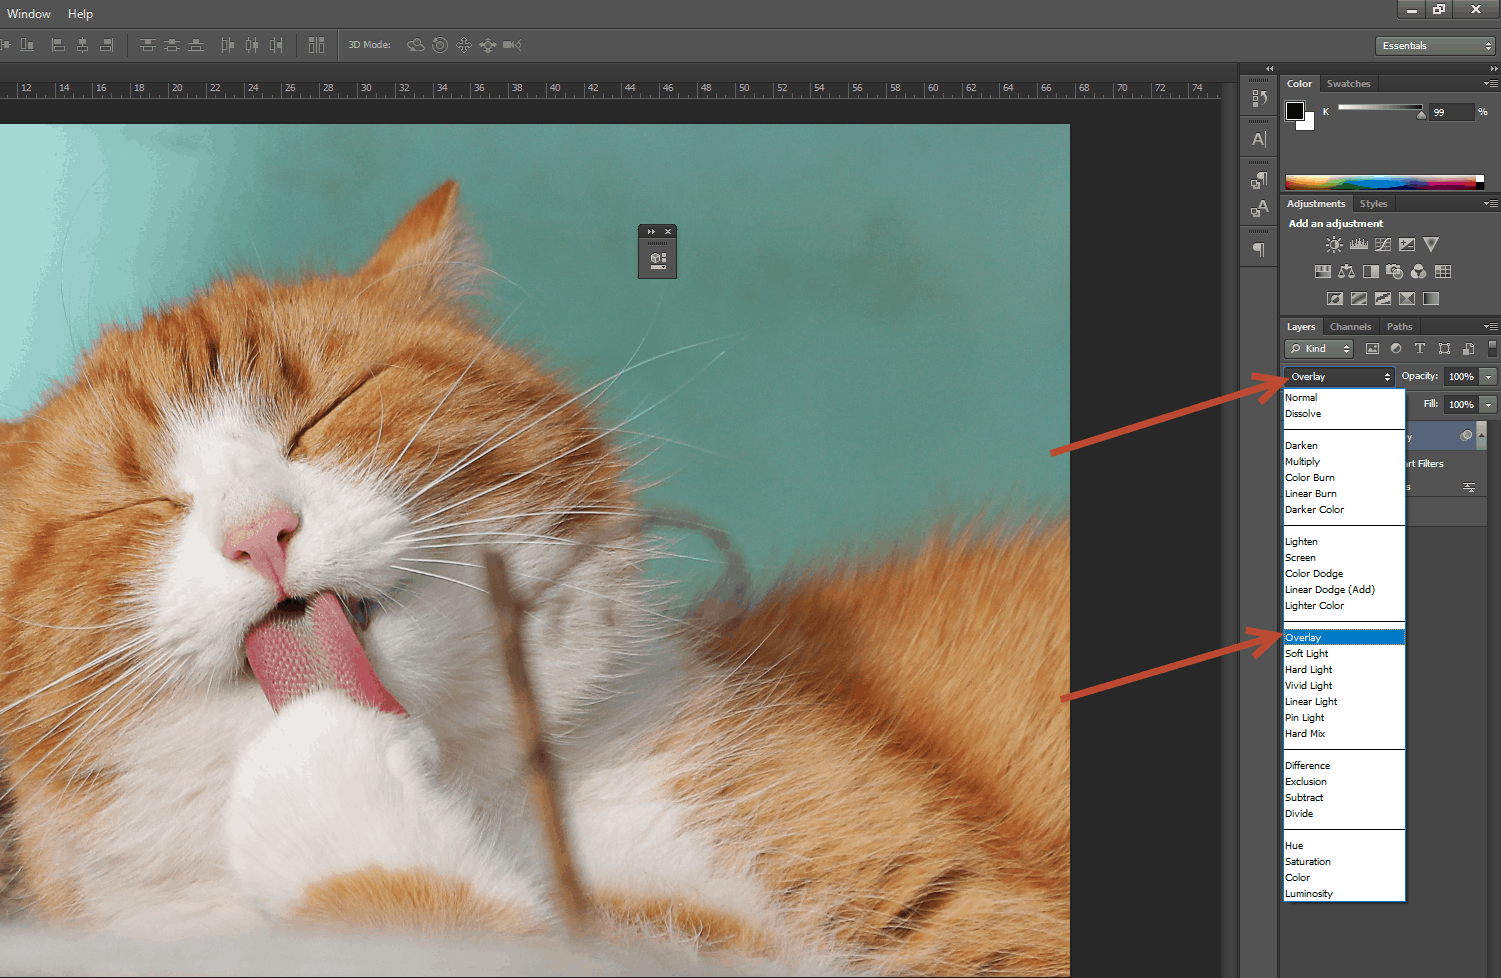Toggle pixel layer filter

[1372, 349]
